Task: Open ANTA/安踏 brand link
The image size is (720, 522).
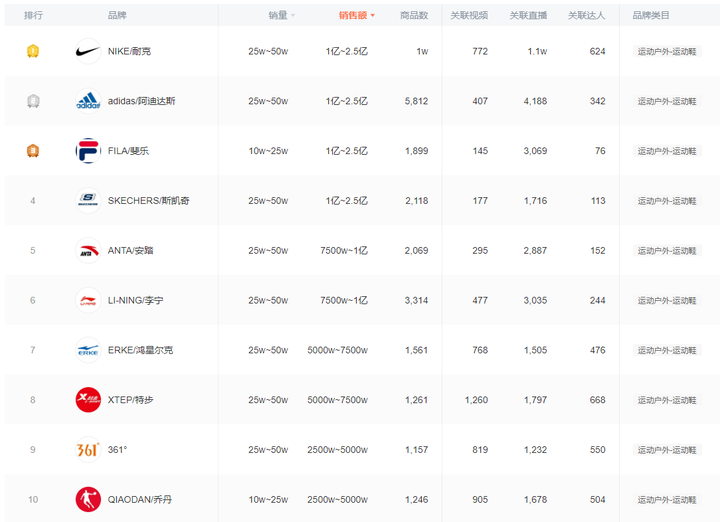Action: pos(130,250)
